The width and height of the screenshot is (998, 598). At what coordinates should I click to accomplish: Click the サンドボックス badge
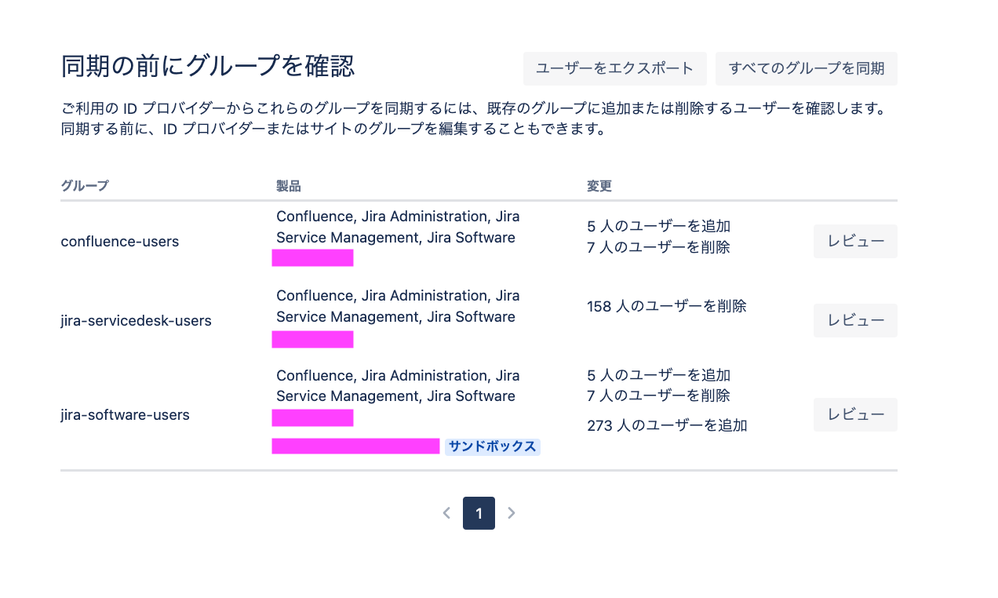[x=493, y=447]
